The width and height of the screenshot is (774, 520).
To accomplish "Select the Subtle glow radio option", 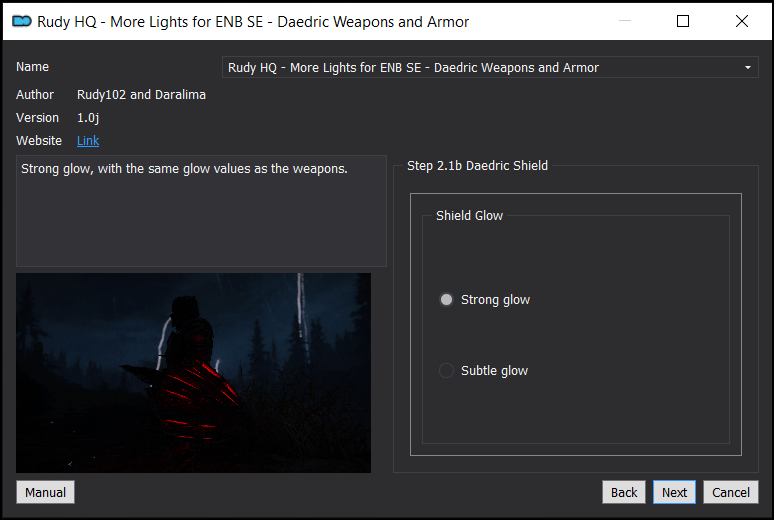I will pos(483,370).
